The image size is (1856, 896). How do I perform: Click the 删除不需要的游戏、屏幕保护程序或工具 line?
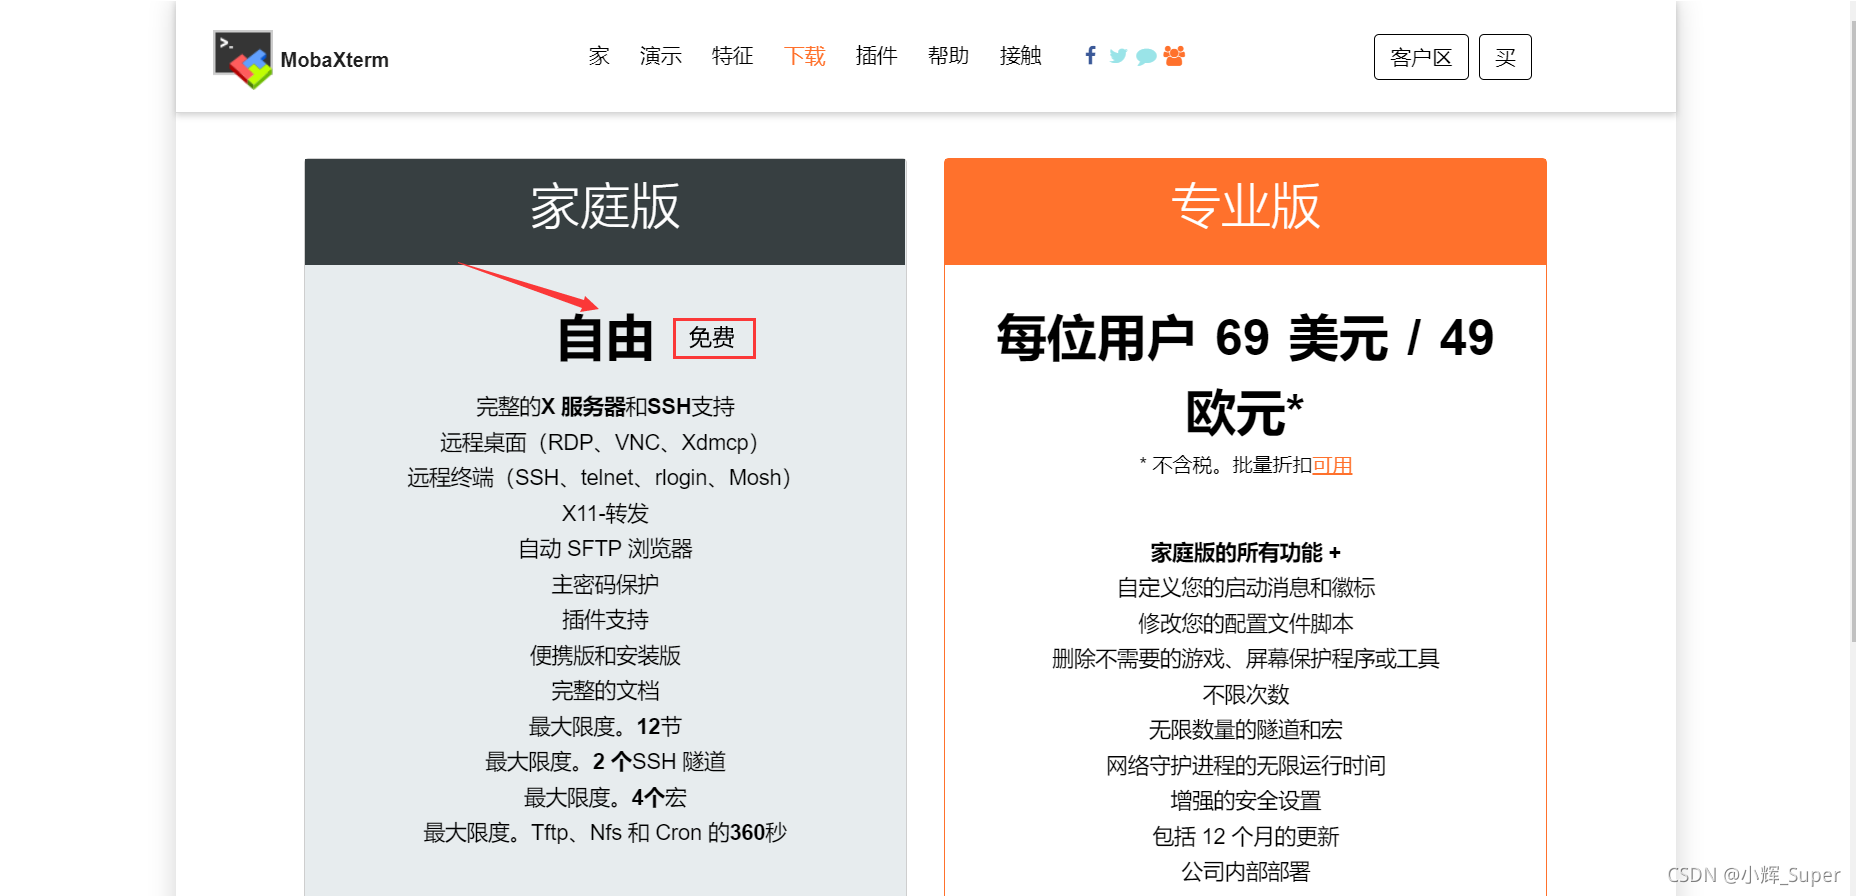pyautogui.click(x=1246, y=659)
